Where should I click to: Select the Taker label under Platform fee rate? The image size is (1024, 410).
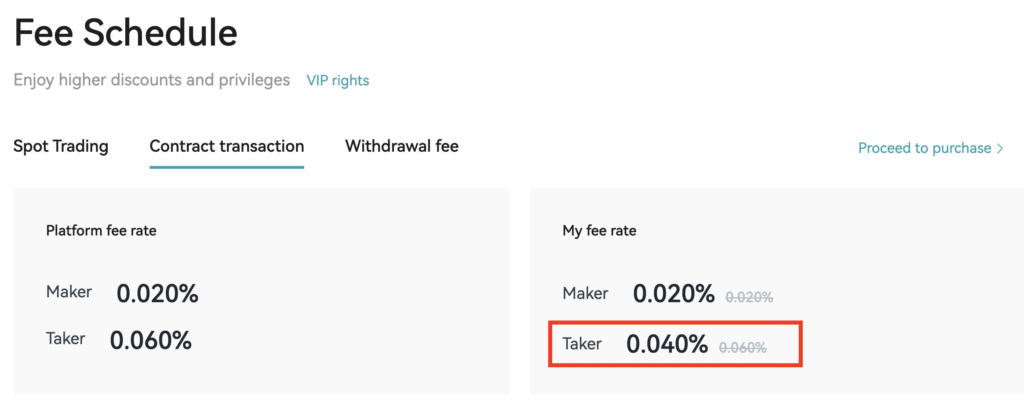[66, 339]
